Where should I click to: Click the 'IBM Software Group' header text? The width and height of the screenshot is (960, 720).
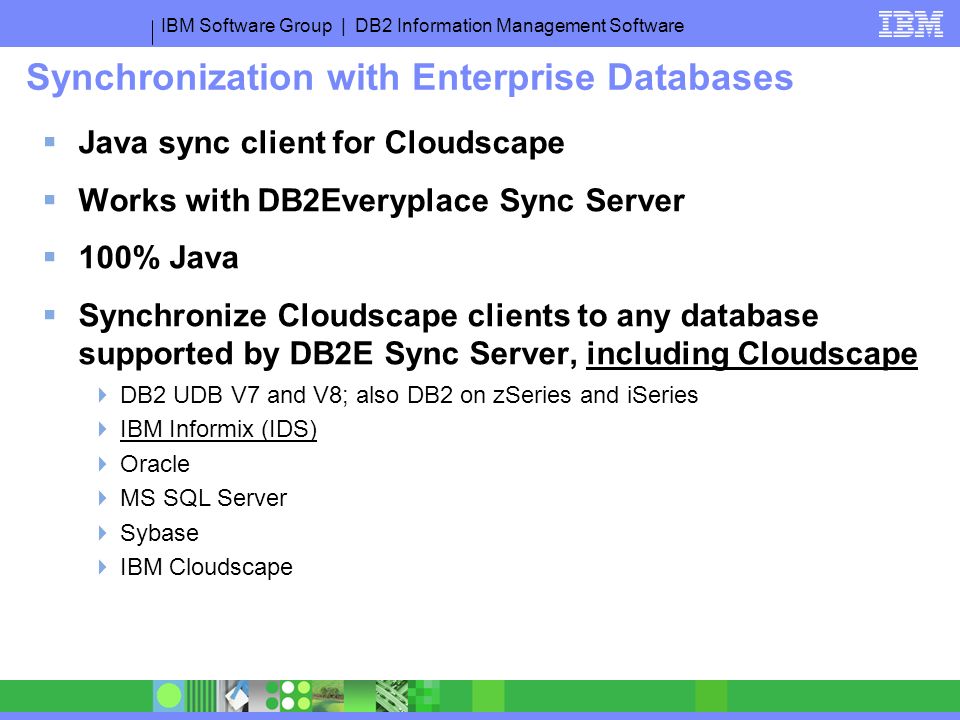tap(246, 26)
